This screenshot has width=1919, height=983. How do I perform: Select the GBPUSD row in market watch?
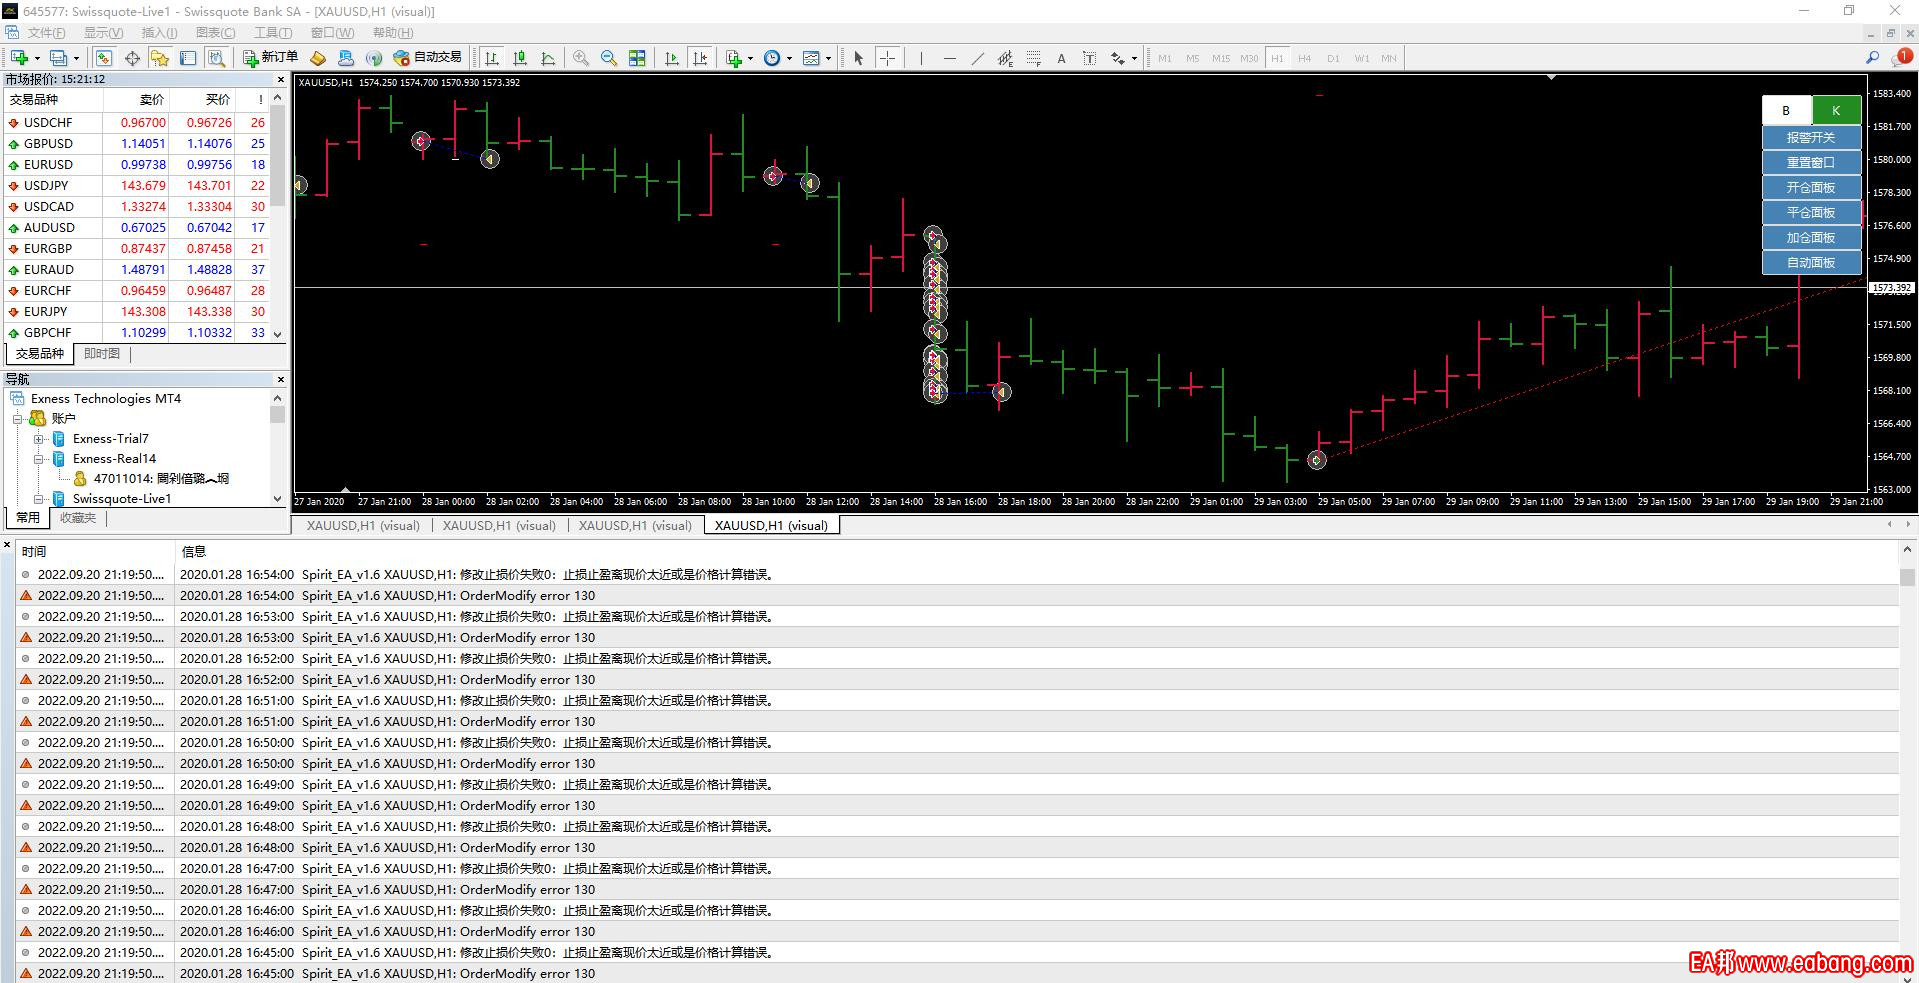[137, 144]
